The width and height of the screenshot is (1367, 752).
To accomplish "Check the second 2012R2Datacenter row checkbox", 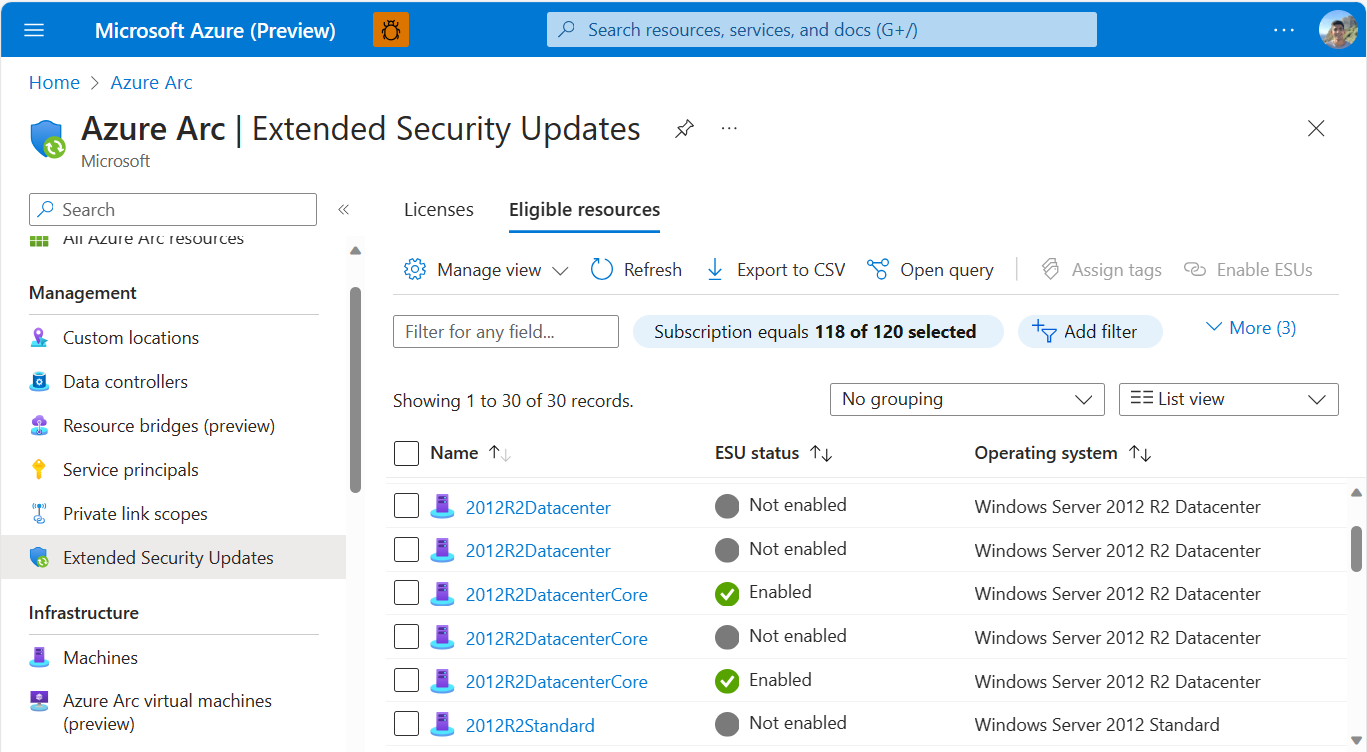I will pyautogui.click(x=406, y=550).
